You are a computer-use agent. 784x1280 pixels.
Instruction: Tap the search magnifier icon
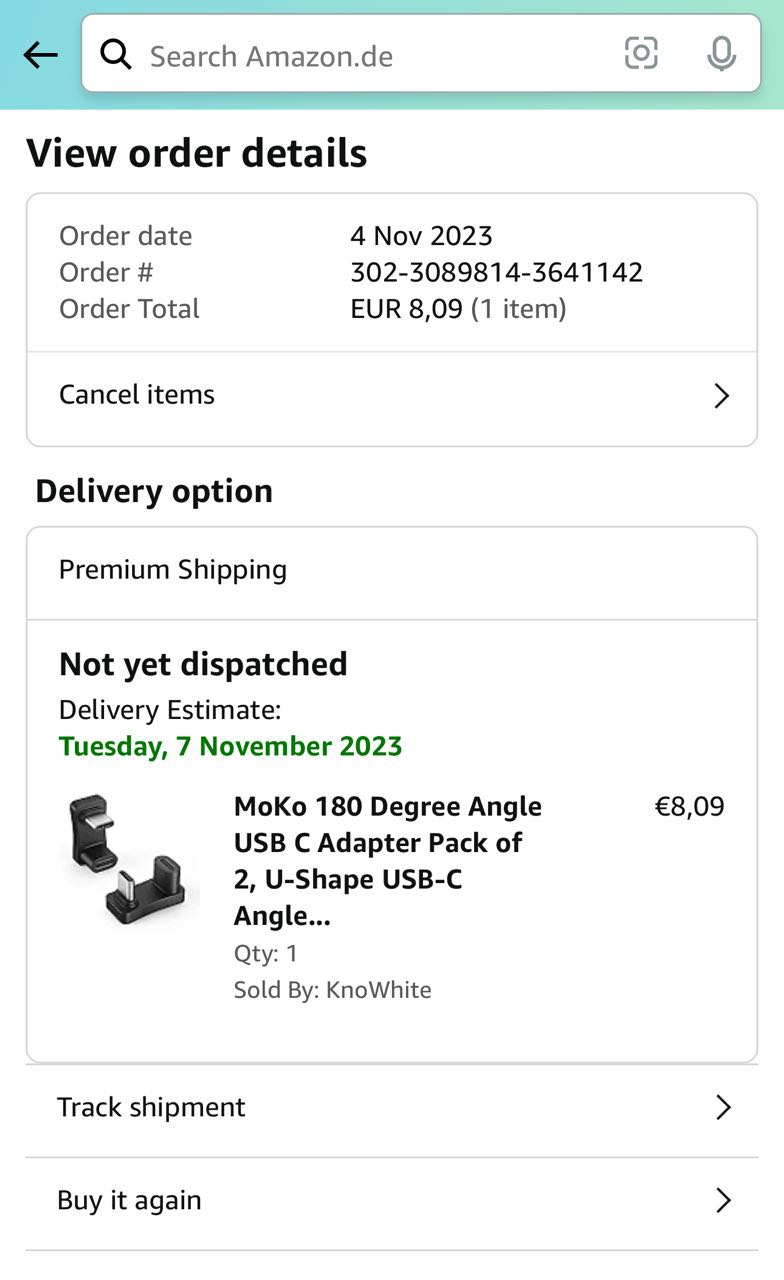pos(116,55)
